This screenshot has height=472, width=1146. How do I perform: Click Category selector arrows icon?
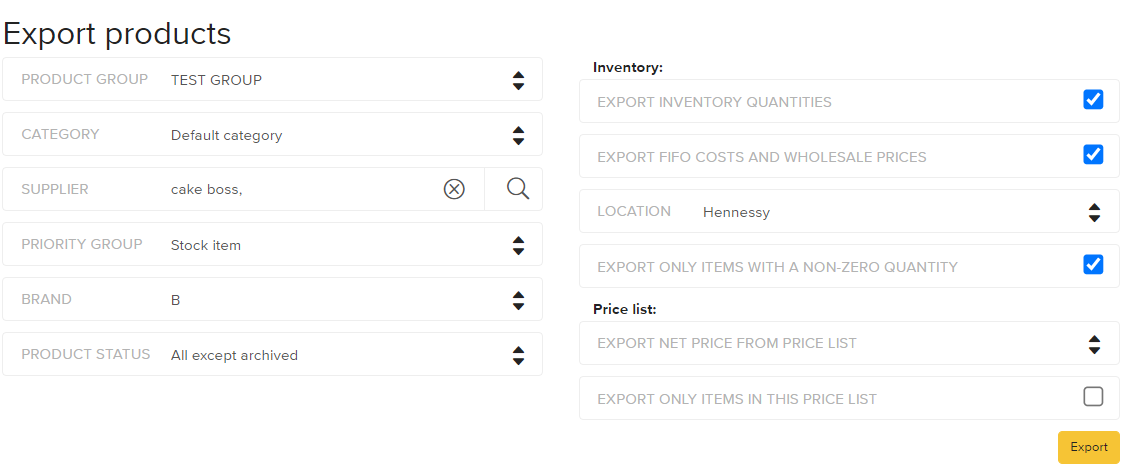[x=518, y=135]
